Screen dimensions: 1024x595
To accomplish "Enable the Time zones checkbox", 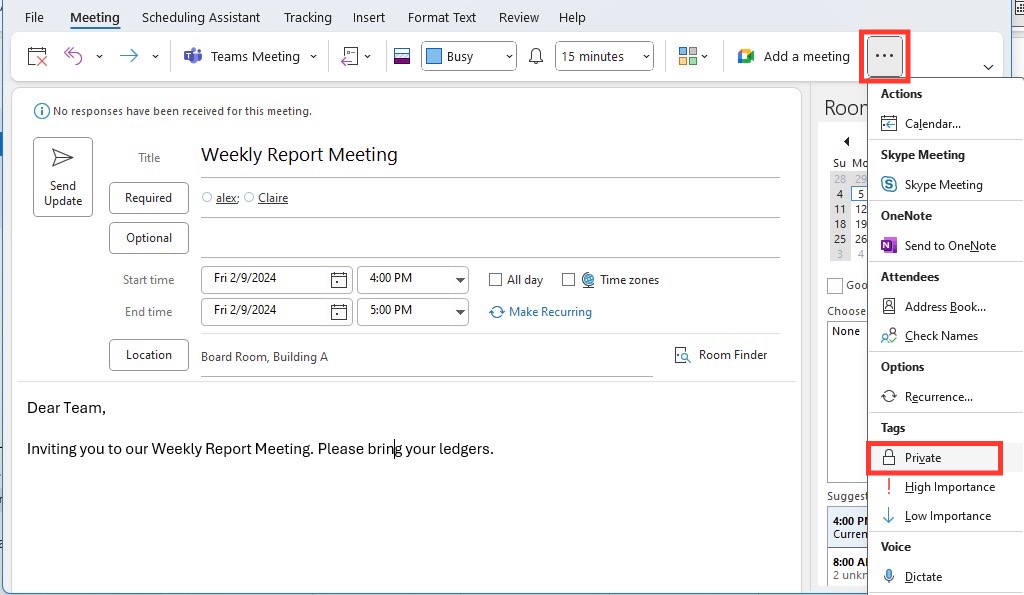I will [x=568, y=280].
